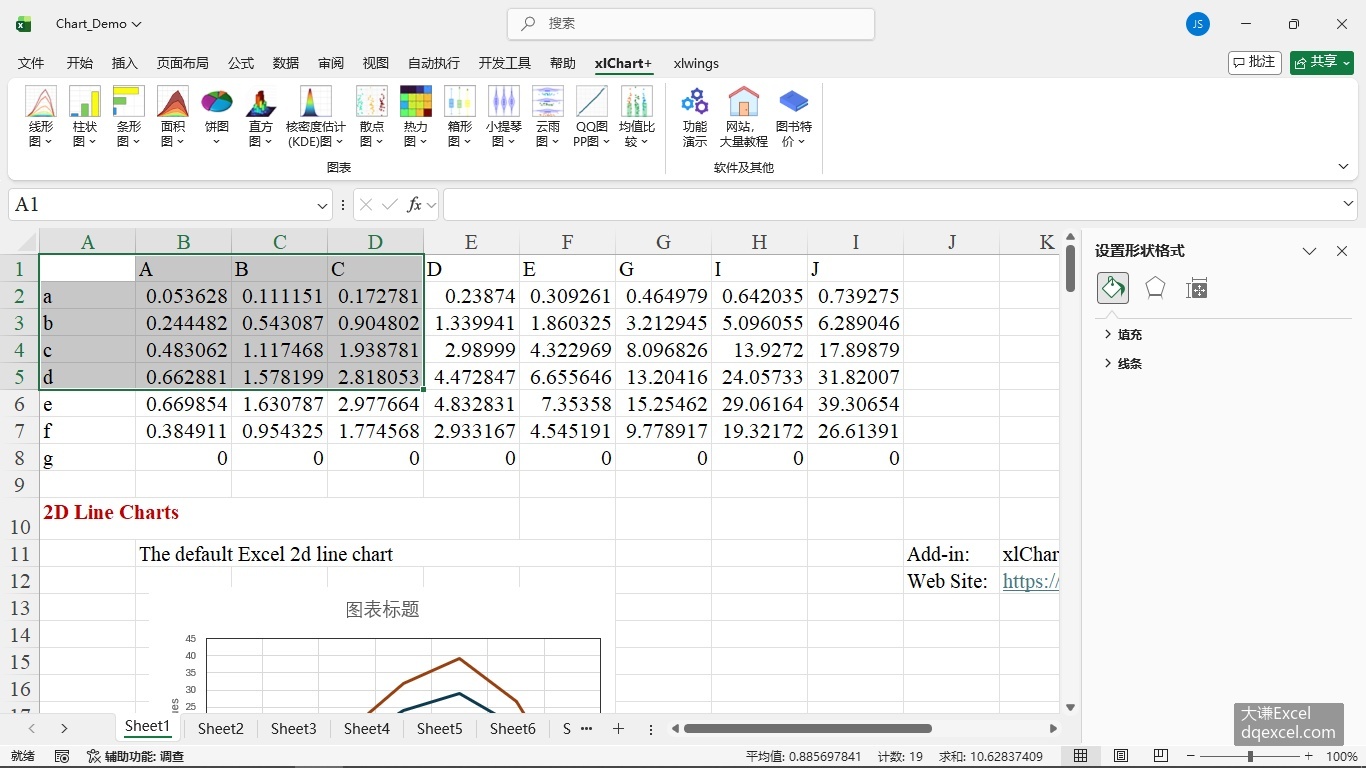Select row 8 header

19,458
